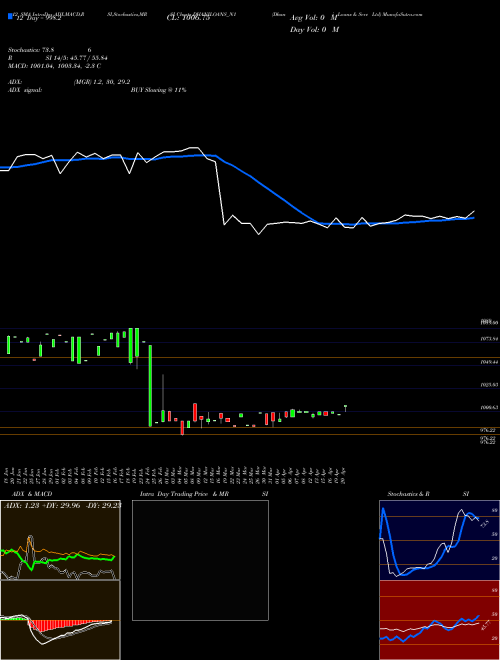Click the empty intraday trading price chart box
500x660 pixels.
(200, 560)
